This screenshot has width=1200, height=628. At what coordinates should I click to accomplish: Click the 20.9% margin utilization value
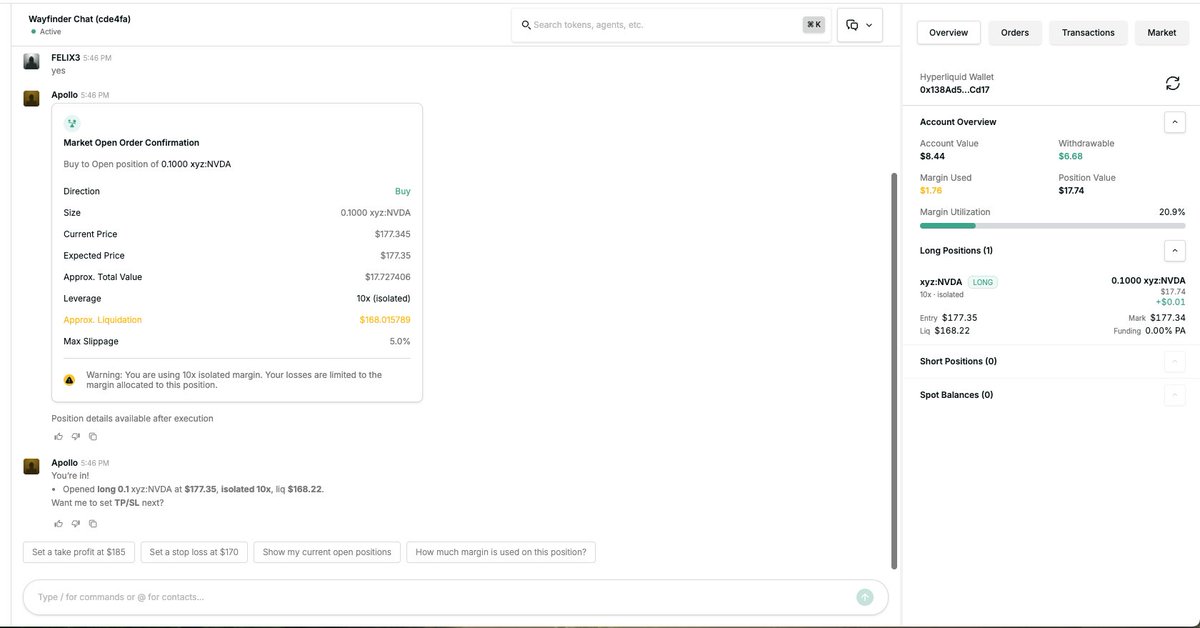click(x=1171, y=212)
